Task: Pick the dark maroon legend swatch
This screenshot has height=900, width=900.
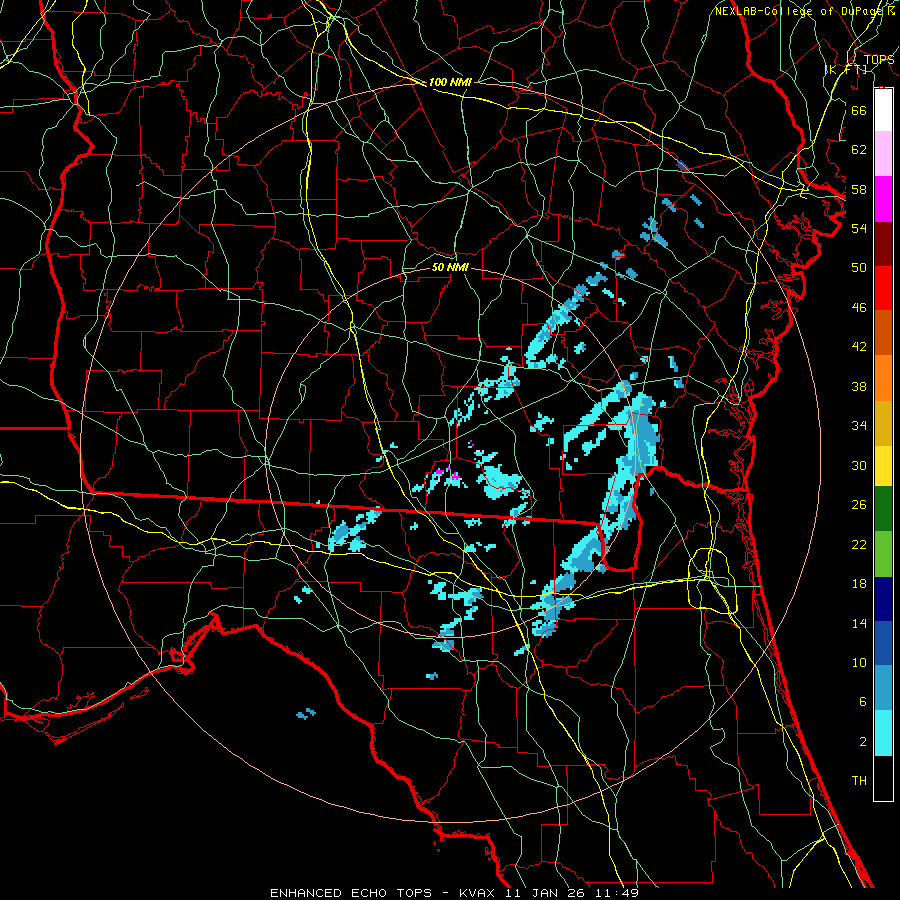Action: [x=883, y=244]
